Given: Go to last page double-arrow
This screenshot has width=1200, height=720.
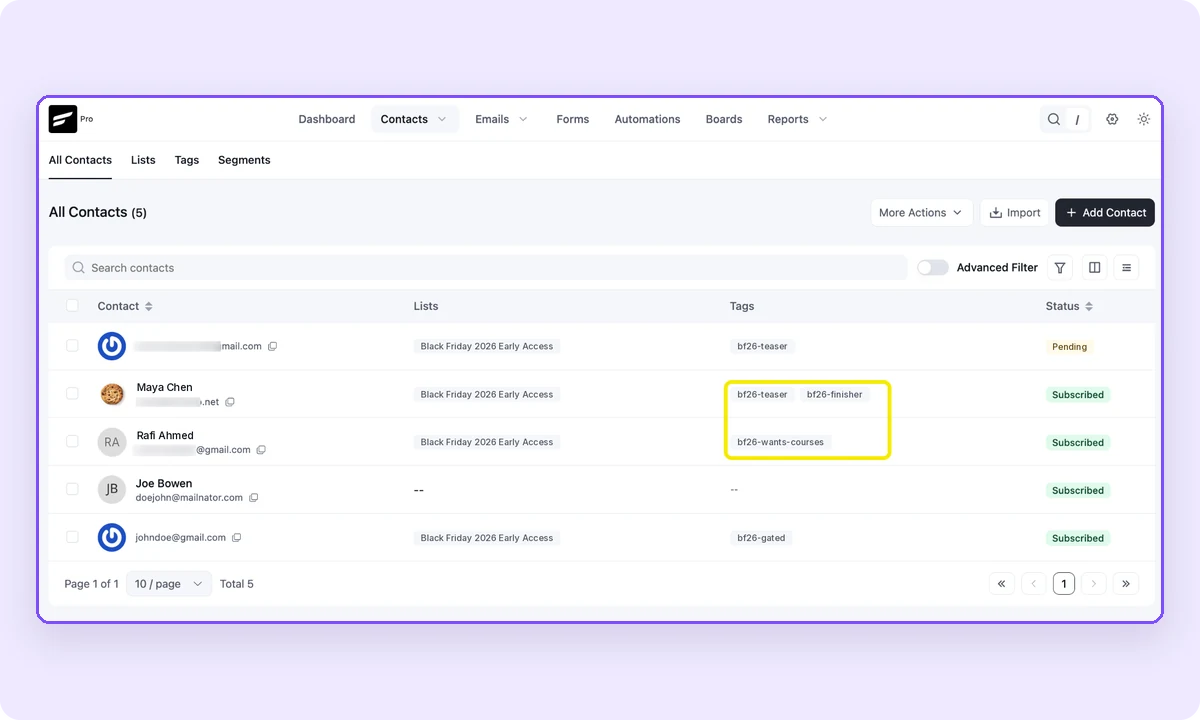Looking at the screenshot, I should (1126, 584).
